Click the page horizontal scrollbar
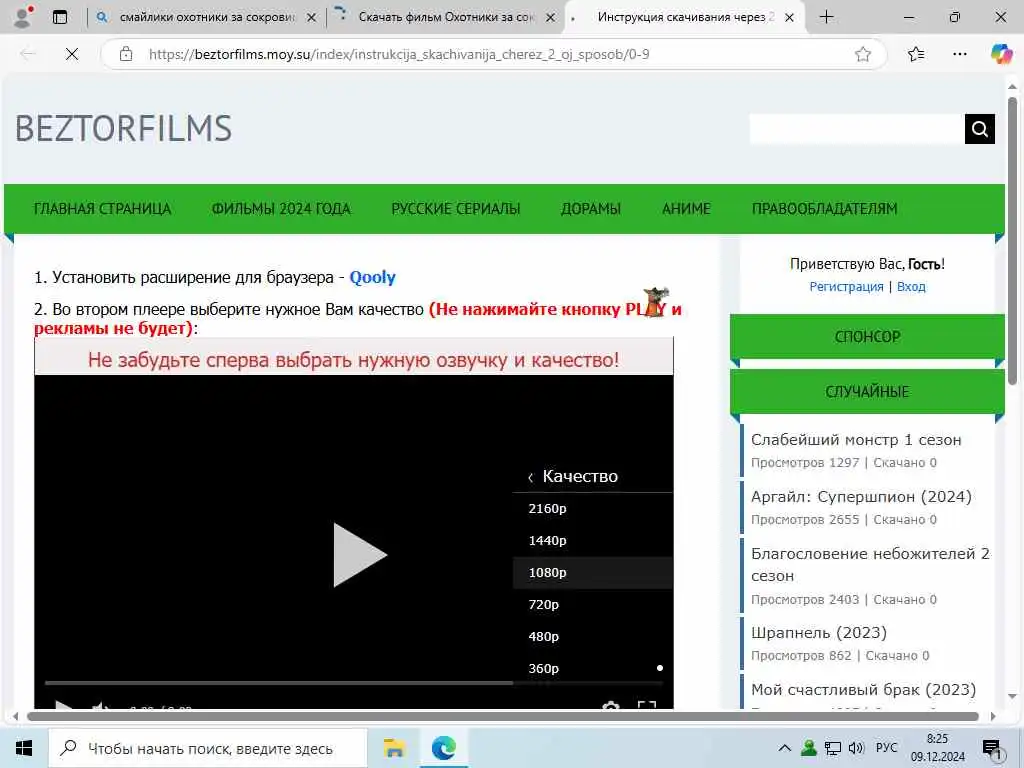 click(x=503, y=716)
